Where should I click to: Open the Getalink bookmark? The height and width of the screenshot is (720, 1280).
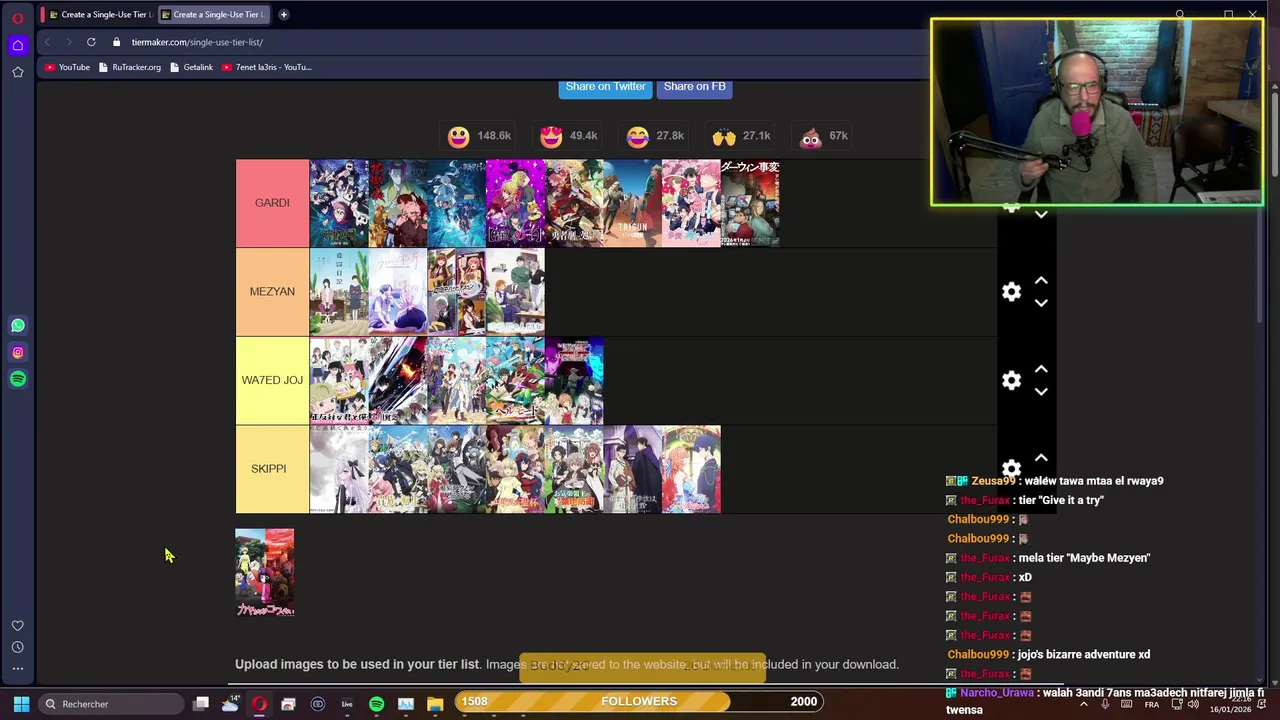pos(191,67)
